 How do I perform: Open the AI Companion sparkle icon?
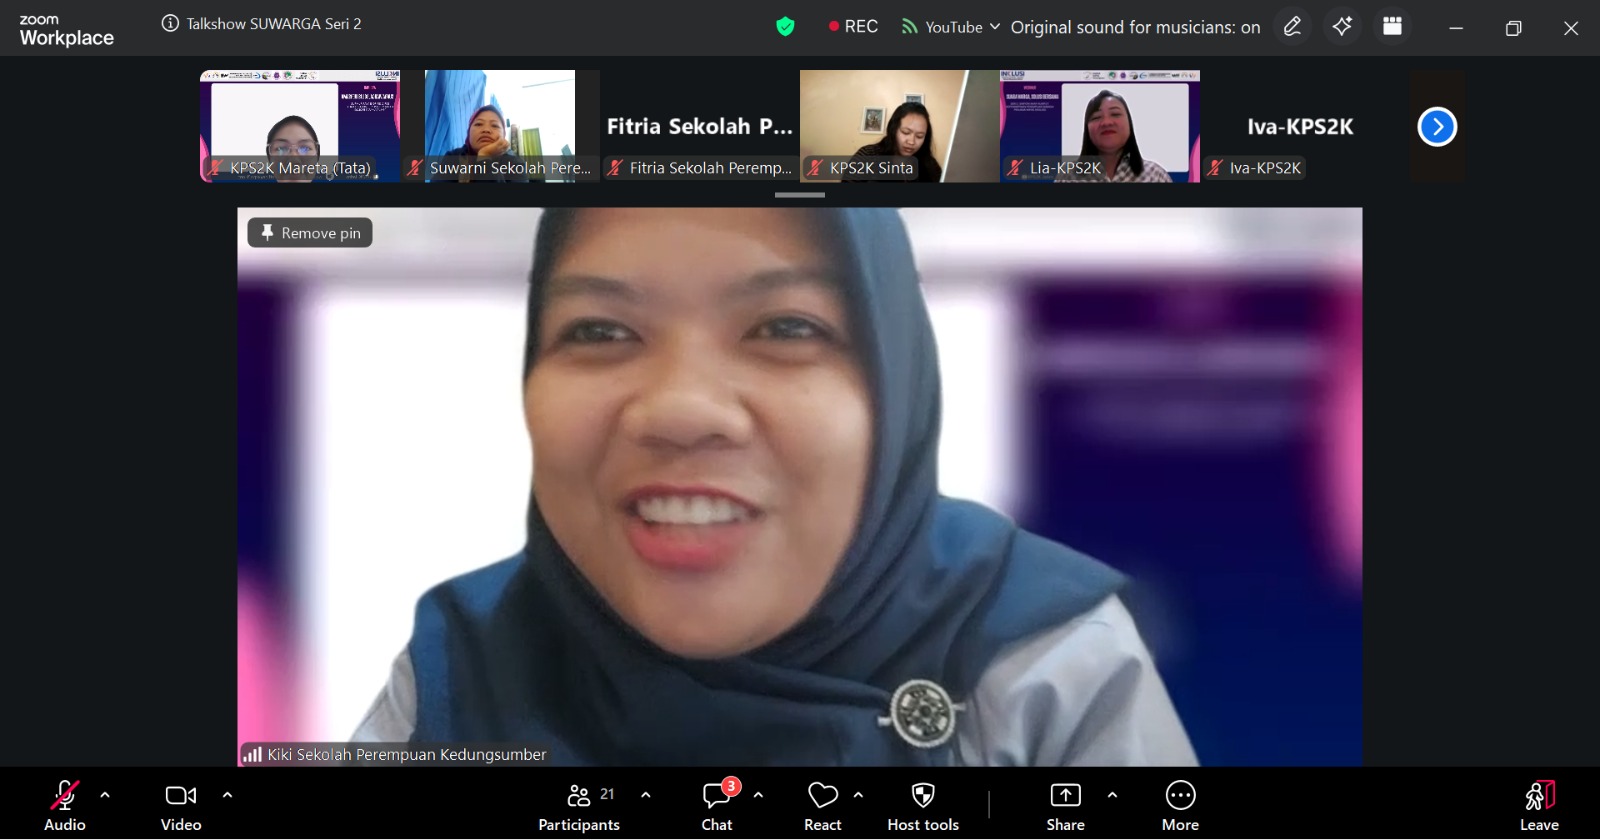click(1342, 27)
